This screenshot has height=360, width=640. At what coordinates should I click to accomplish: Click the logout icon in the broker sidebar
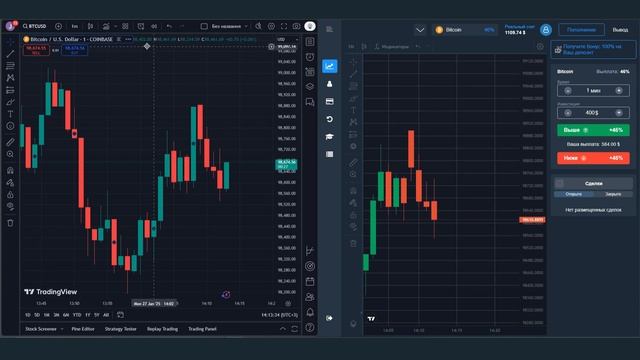point(329,318)
